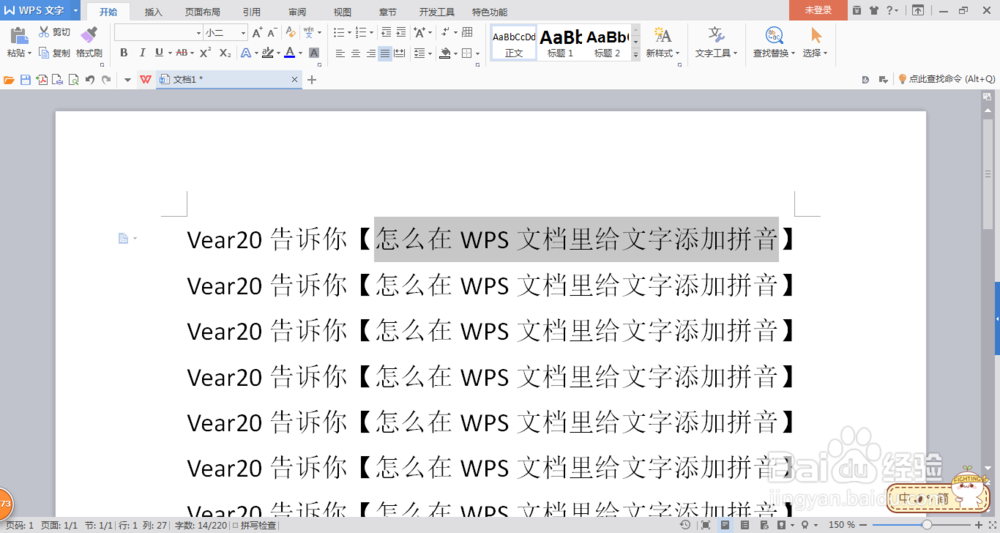The image size is (1000, 533).
Task: Open the 开发工具 (Developer) tab
Action: point(436,11)
